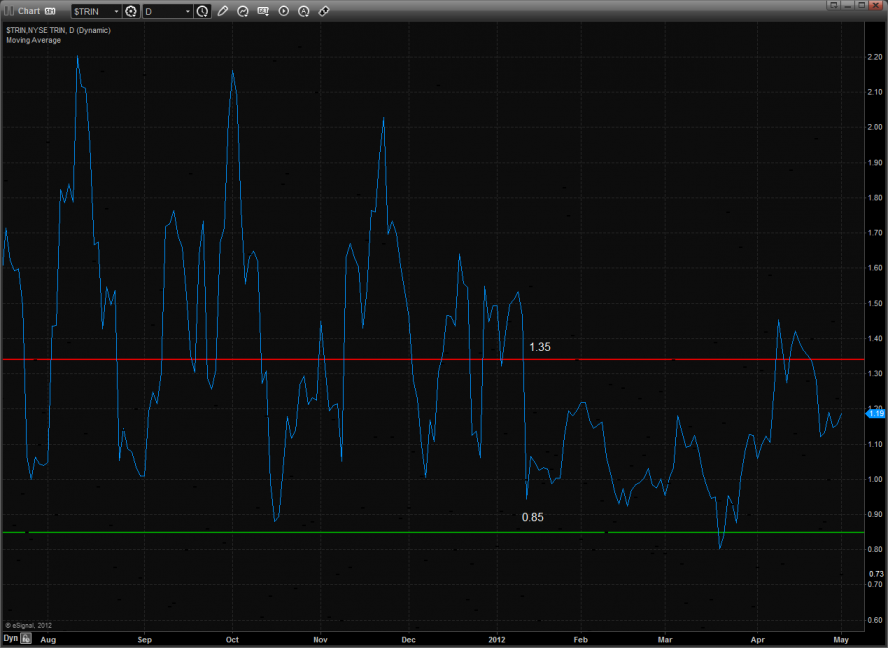Click the interval clock icon
The image size is (888, 648).
(x=202, y=11)
